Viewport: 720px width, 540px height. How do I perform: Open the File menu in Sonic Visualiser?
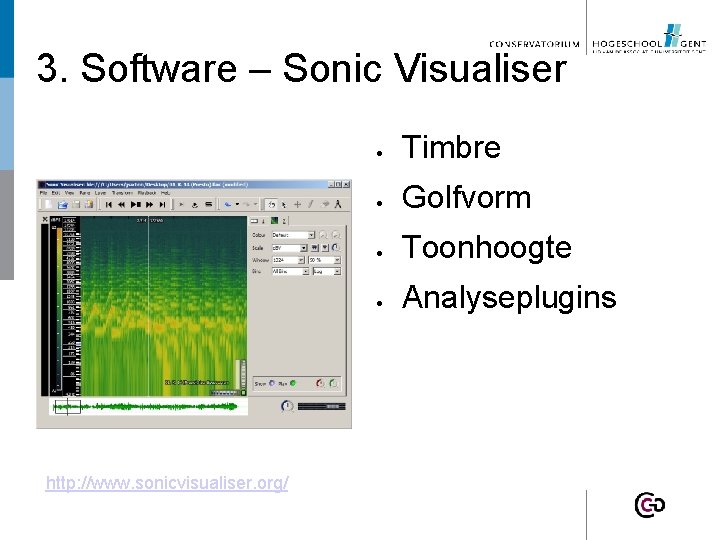pos(43,193)
